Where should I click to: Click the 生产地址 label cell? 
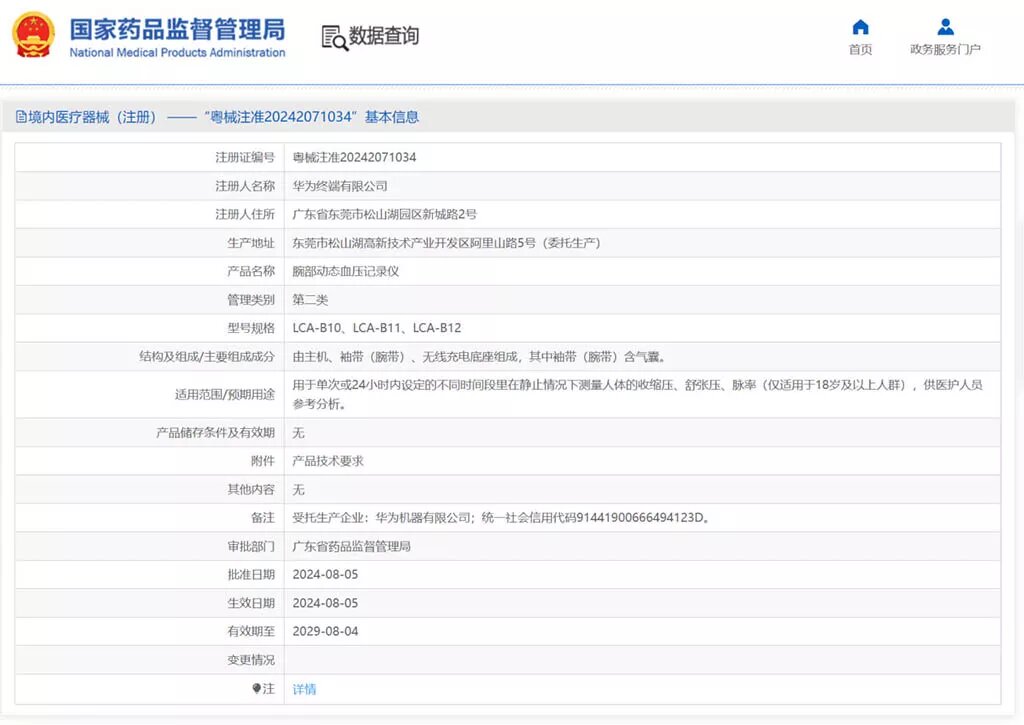pos(150,243)
